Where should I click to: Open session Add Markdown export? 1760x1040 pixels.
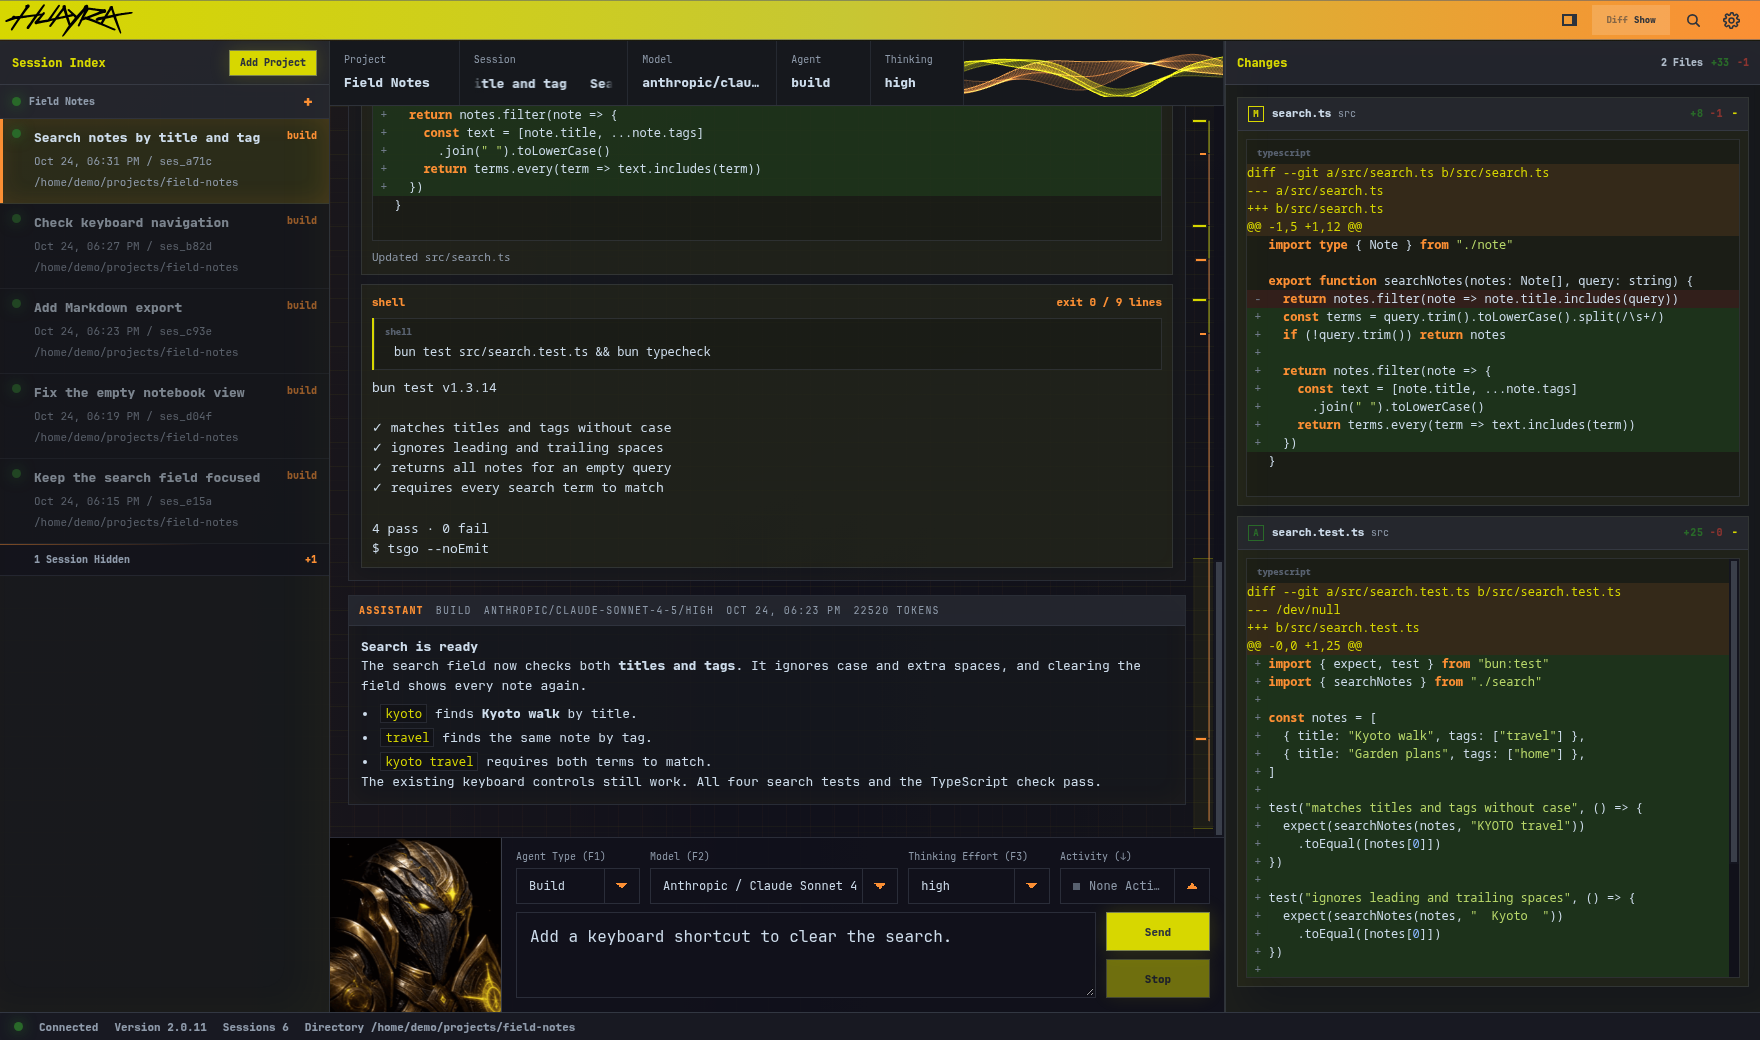165,330
